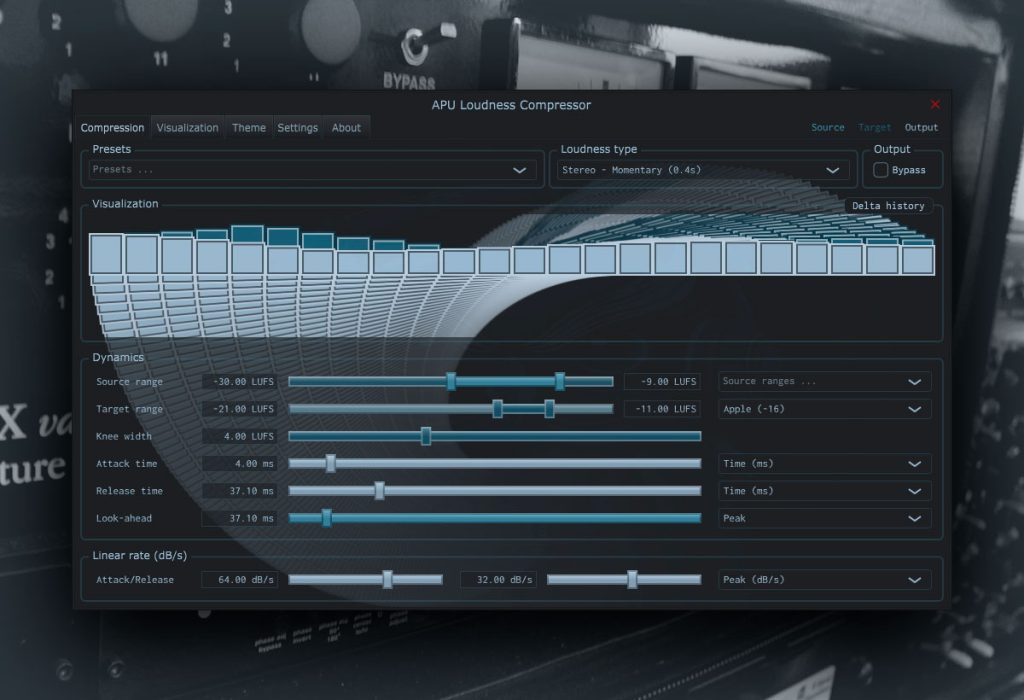
Task: Click the Knee width slider handle
Action: pyautogui.click(x=426, y=436)
